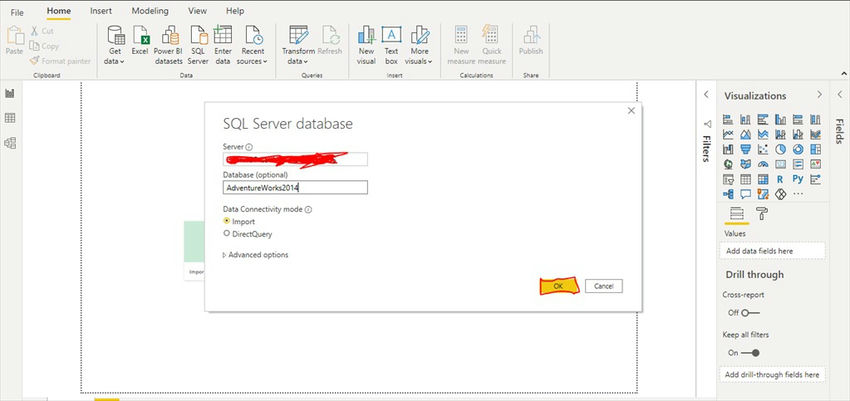Switch to Data view in left sidebar

point(10,118)
